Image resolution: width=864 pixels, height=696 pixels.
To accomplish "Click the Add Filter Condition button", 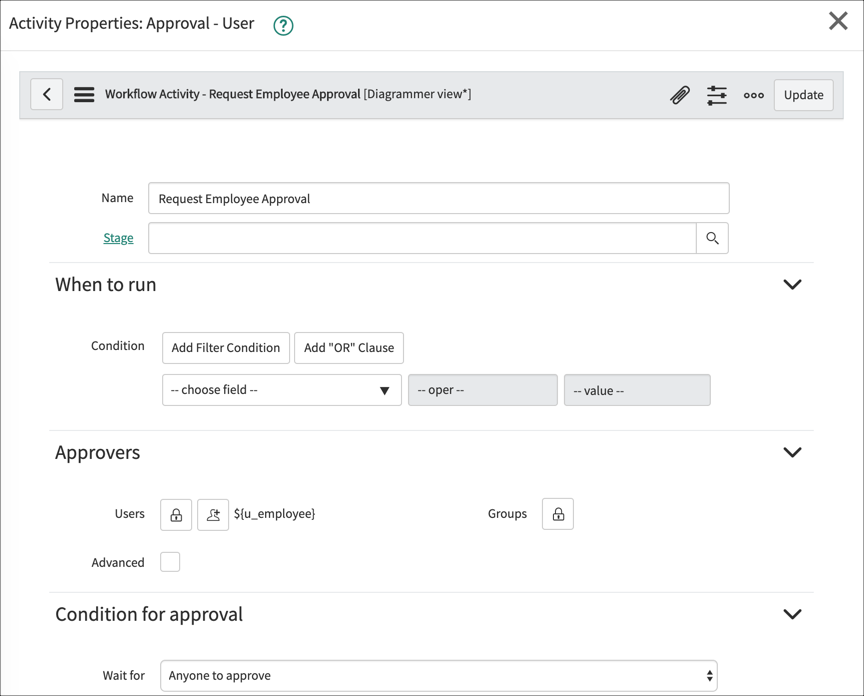I will [x=225, y=348].
